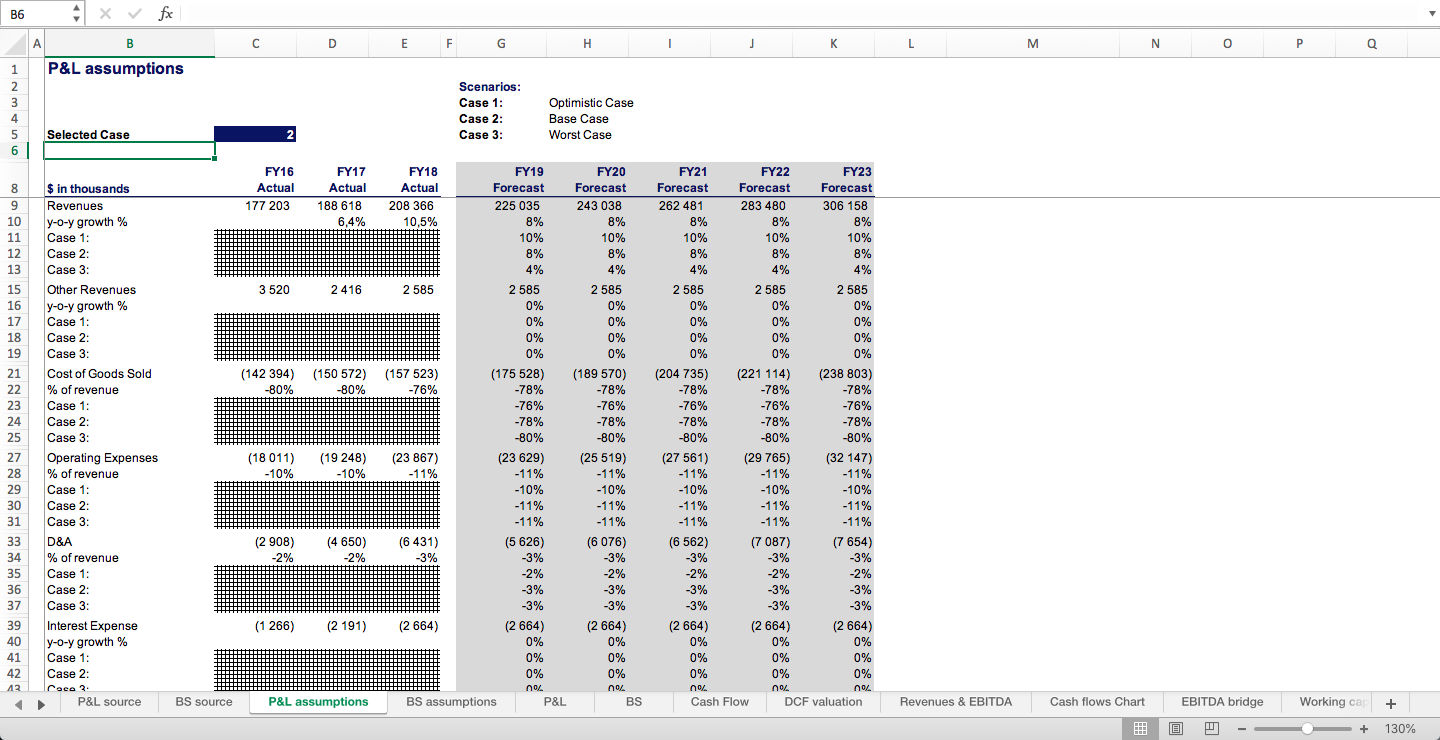Screen dimensions: 1440x740
Task: Click the next-sheet navigation arrow
Action: pos(40,703)
